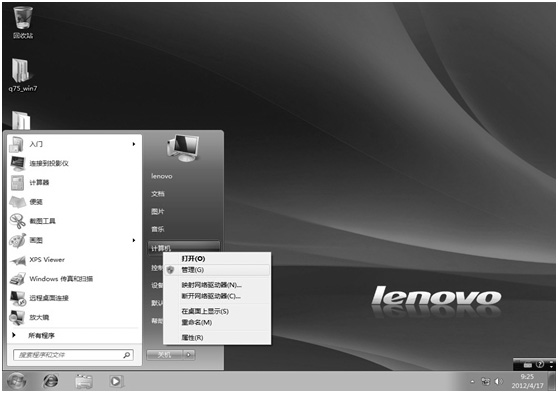Screen dimensions: 558x393
Task: Open the 画图 Paint program
Action: click(73, 240)
